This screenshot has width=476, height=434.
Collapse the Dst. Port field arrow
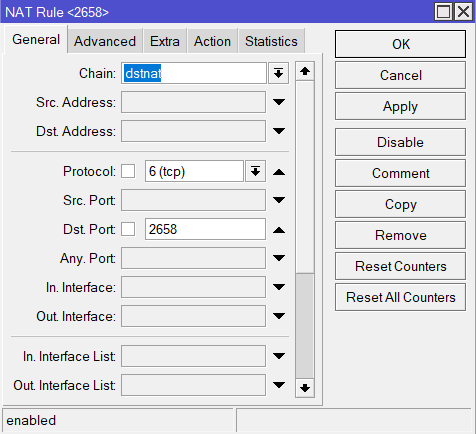(x=279, y=230)
